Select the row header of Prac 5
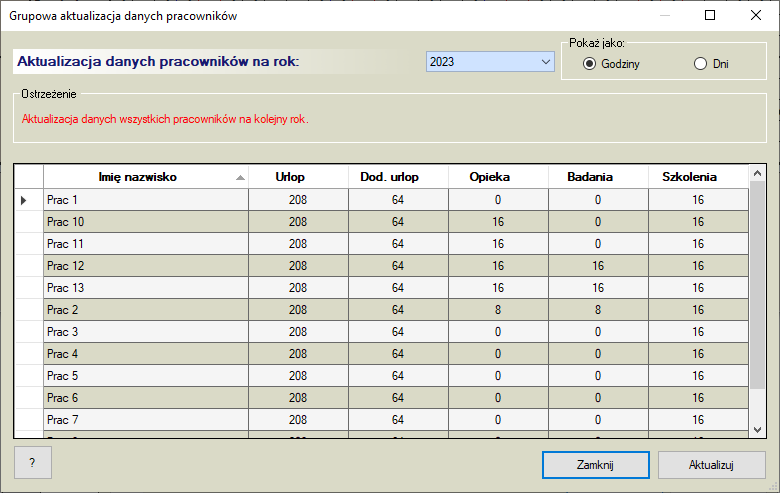 pyautogui.click(x=28, y=376)
